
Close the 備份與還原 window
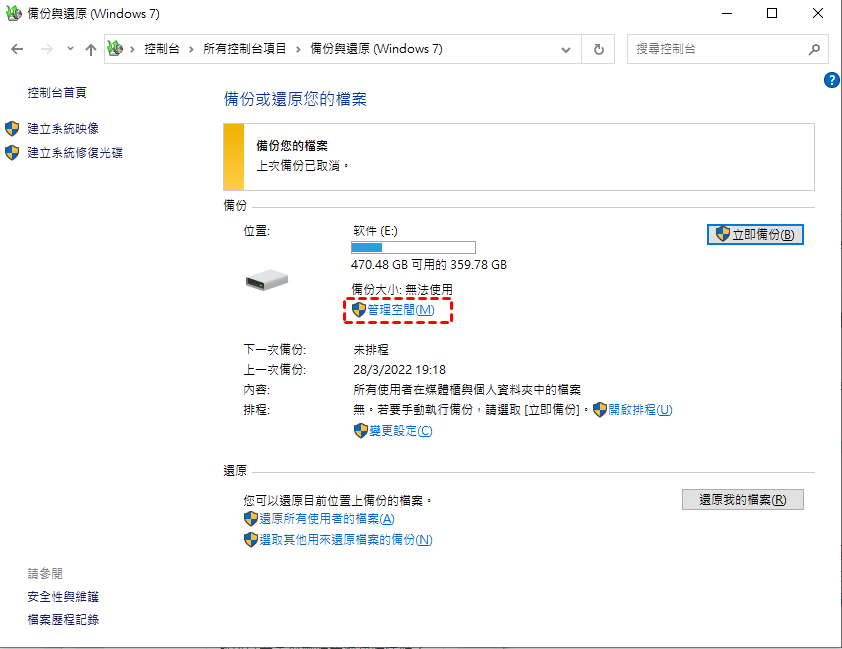(818, 13)
